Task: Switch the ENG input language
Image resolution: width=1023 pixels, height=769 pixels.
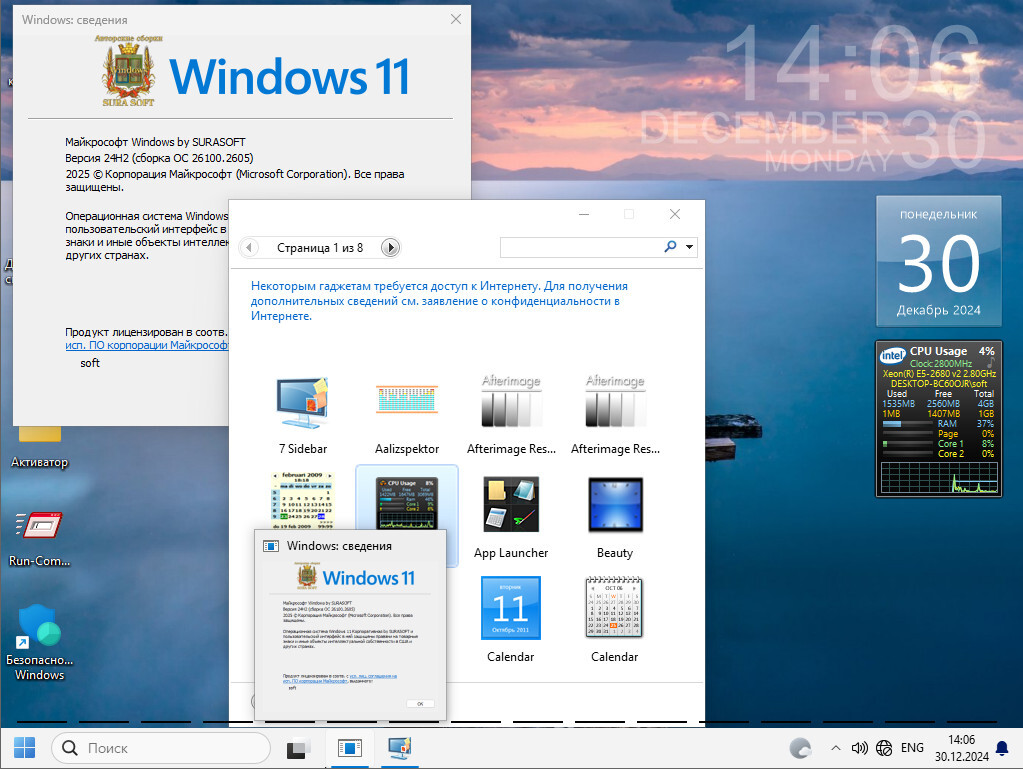Action: click(912, 747)
